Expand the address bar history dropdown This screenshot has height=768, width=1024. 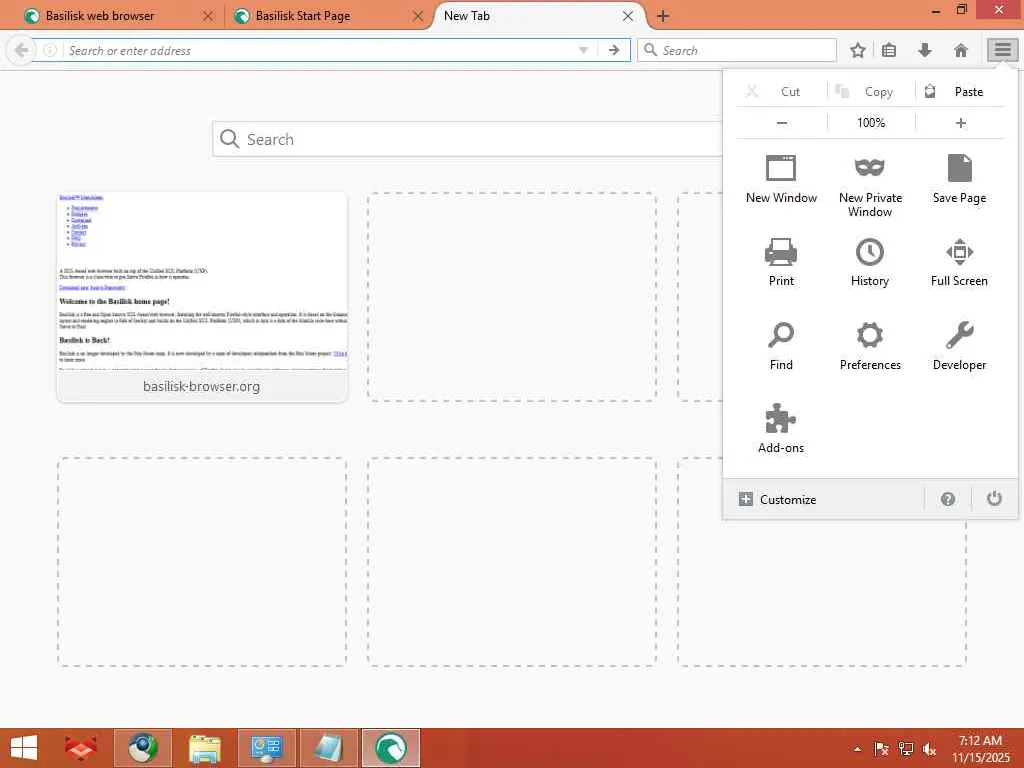[x=584, y=50]
